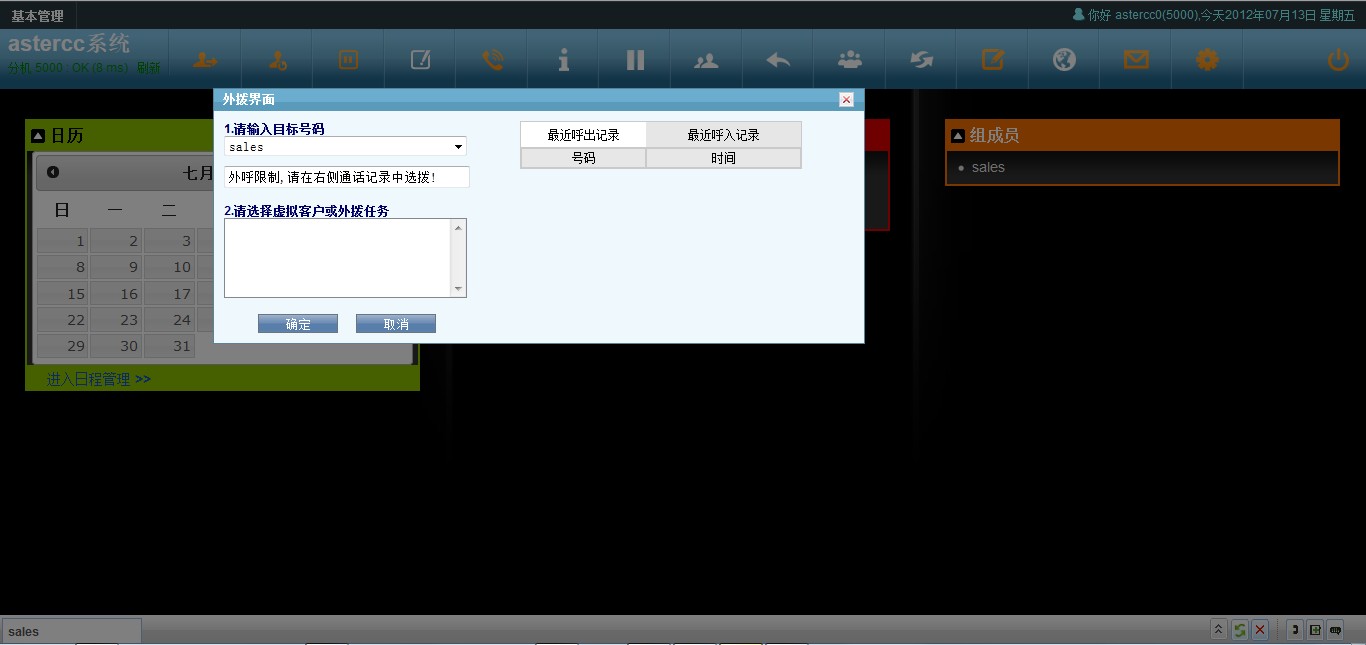Switch to the 最近呼入记录 tab
This screenshot has height=645, width=1366.
click(x=723, y=135)
